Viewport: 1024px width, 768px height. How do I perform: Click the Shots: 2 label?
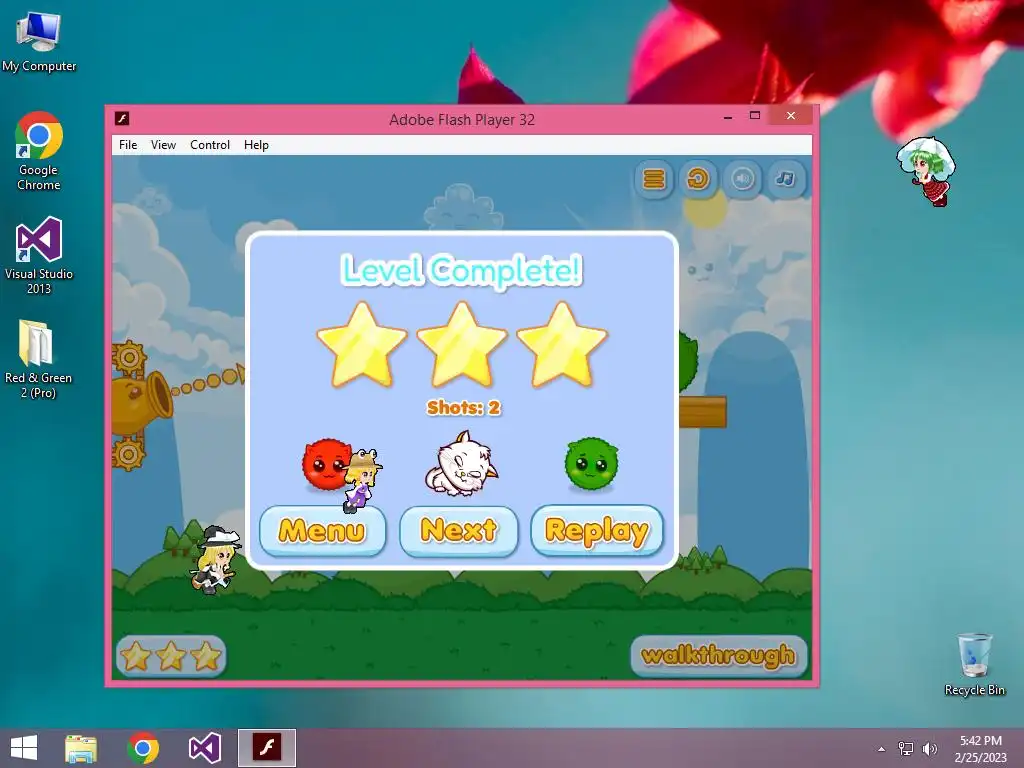tap(463, 408)
